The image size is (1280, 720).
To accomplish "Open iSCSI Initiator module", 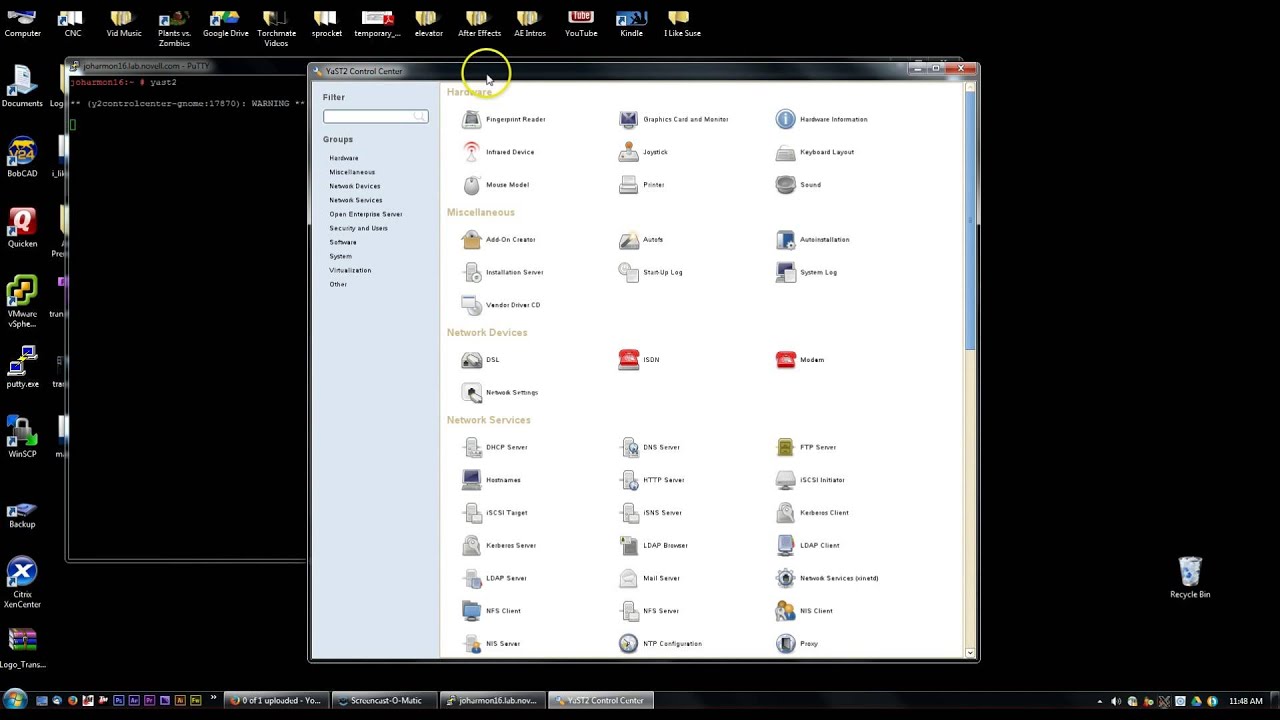I will click(x=811, y=480).
